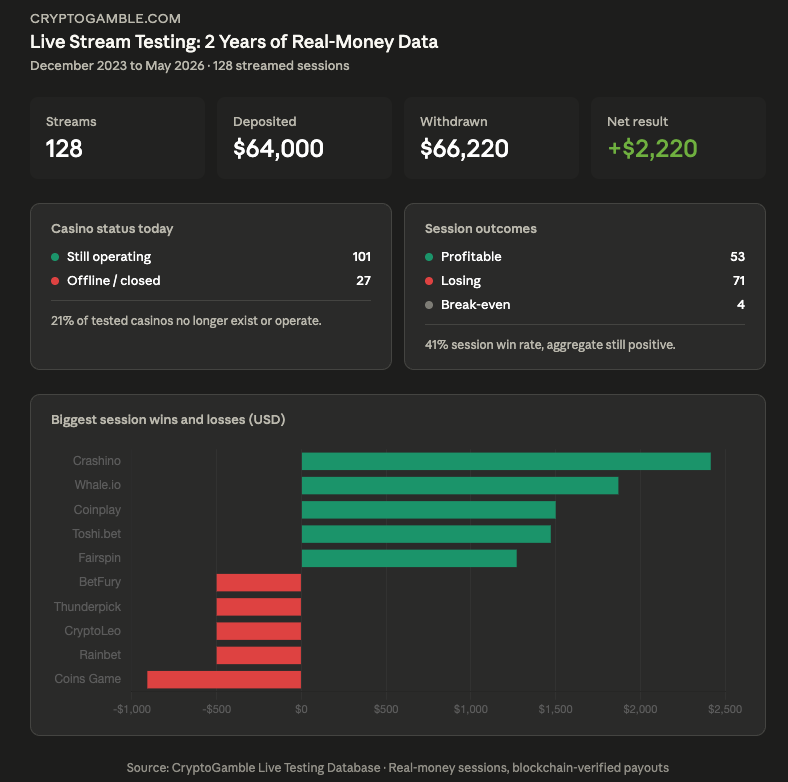The width and height of the screenshot is (788, 782).
Task: Click the 'Break-even' row label
Action: pos(475,305)
